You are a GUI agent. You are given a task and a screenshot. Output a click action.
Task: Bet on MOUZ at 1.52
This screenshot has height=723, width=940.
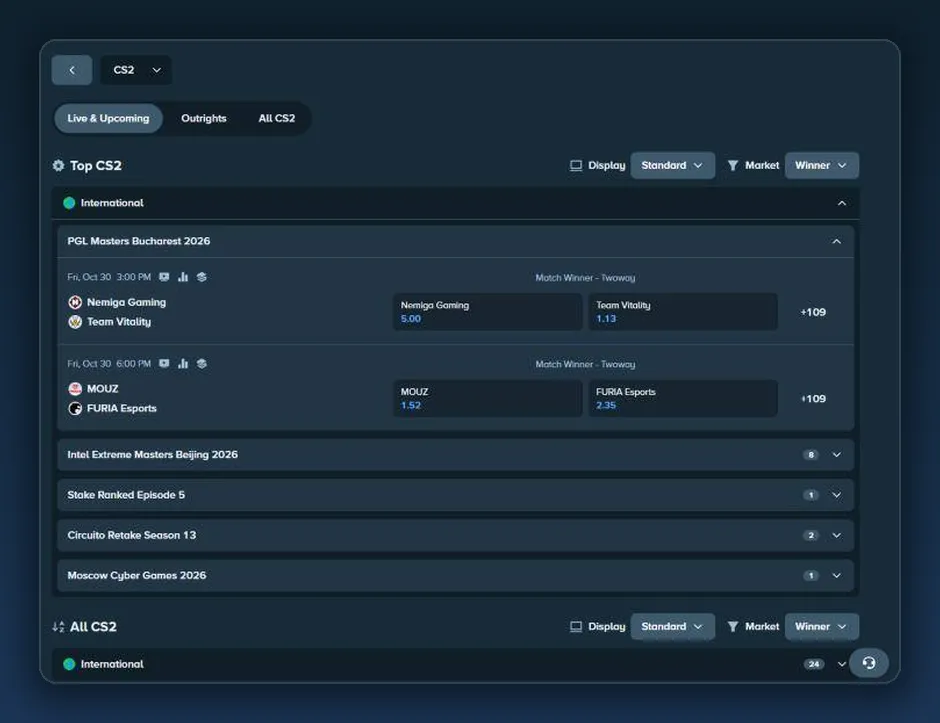point(487,398)
